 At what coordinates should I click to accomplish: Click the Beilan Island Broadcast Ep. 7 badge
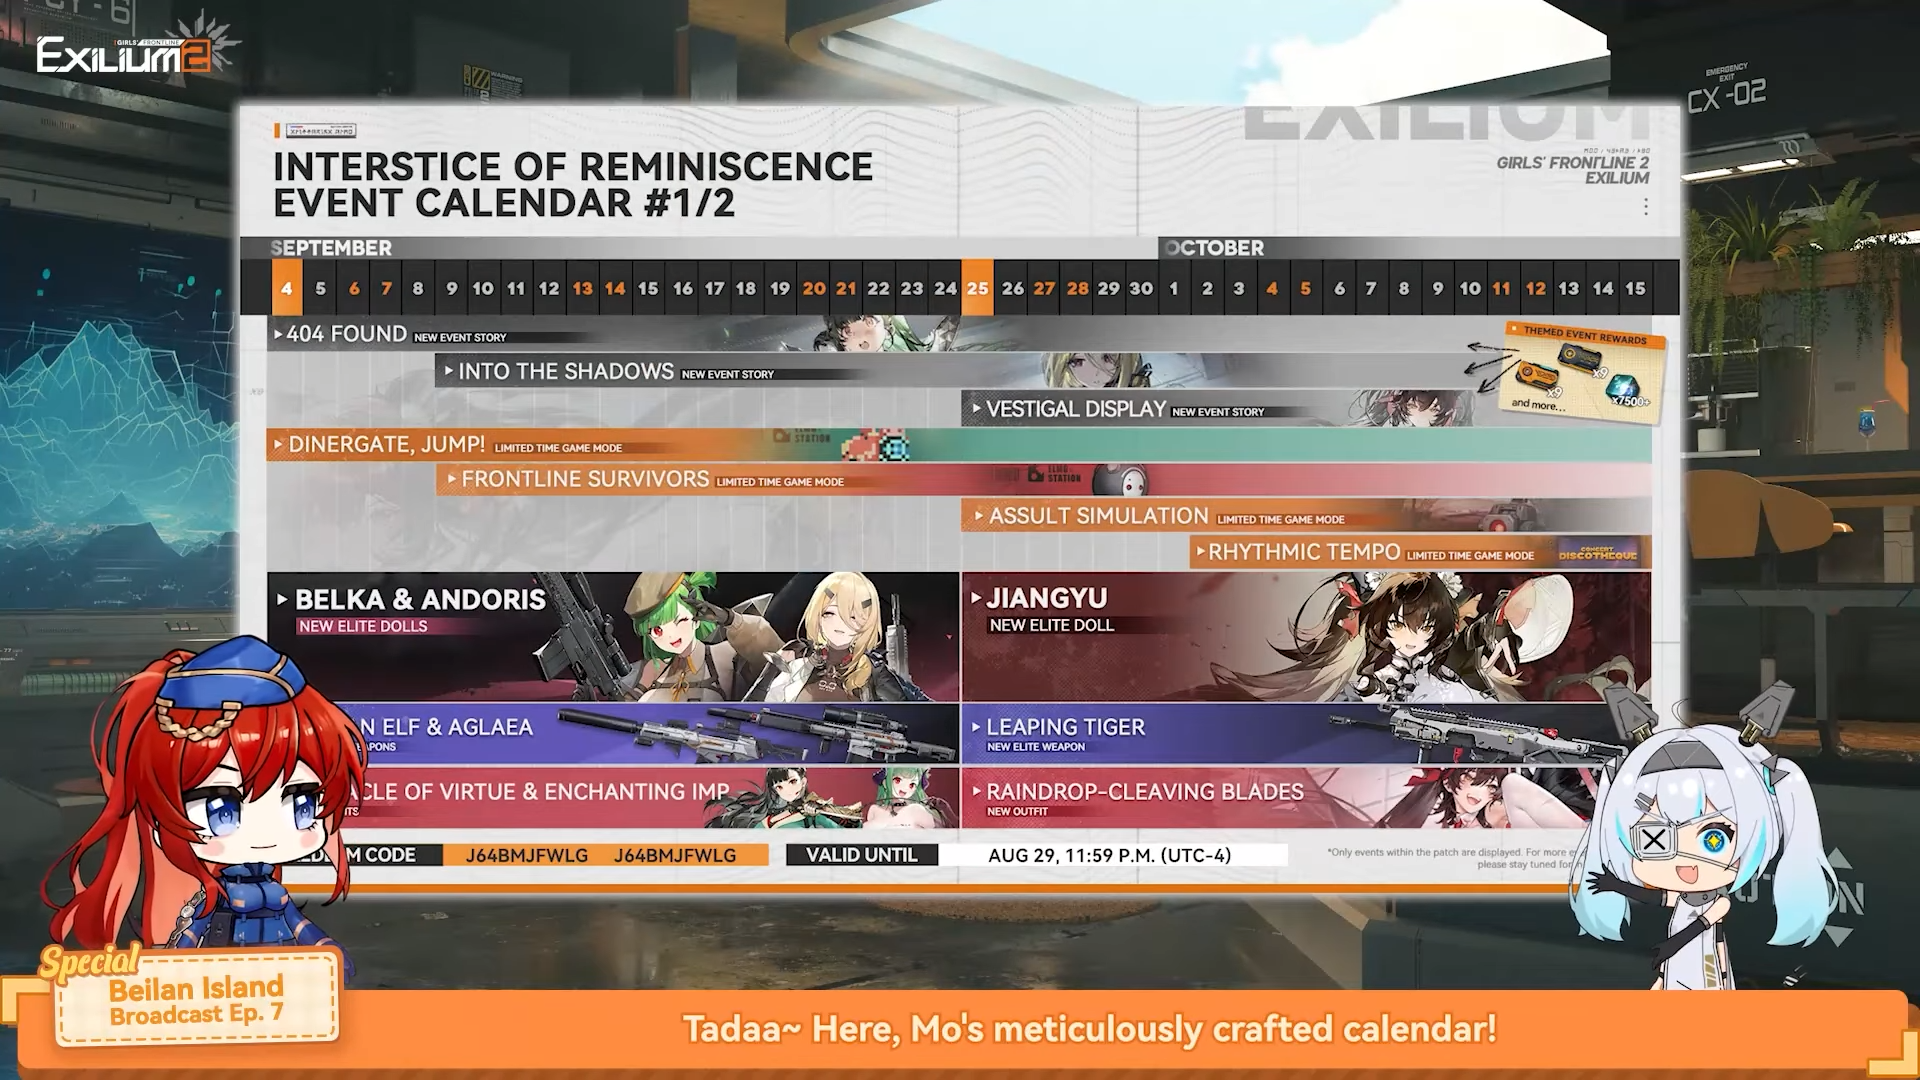click(x=196, y=1000)
